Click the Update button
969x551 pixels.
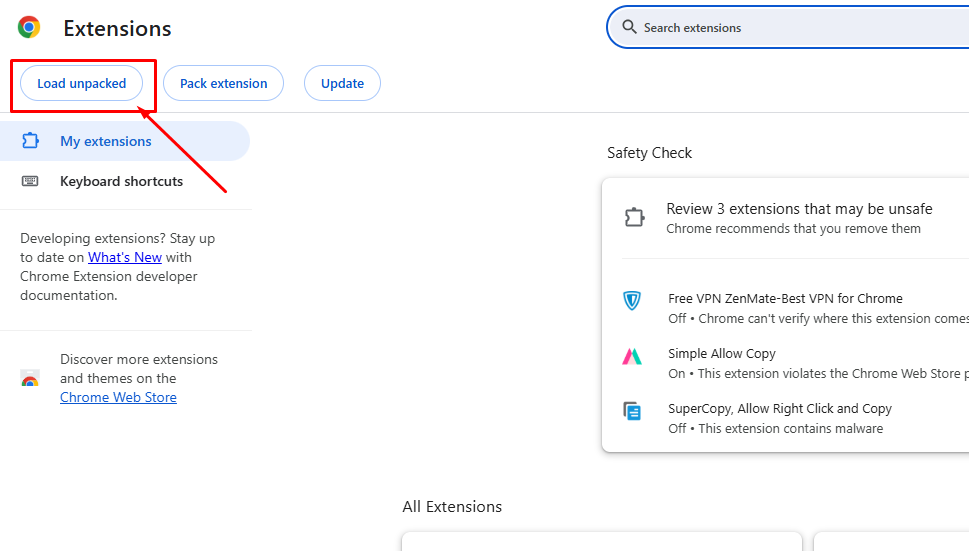[342, 84]
